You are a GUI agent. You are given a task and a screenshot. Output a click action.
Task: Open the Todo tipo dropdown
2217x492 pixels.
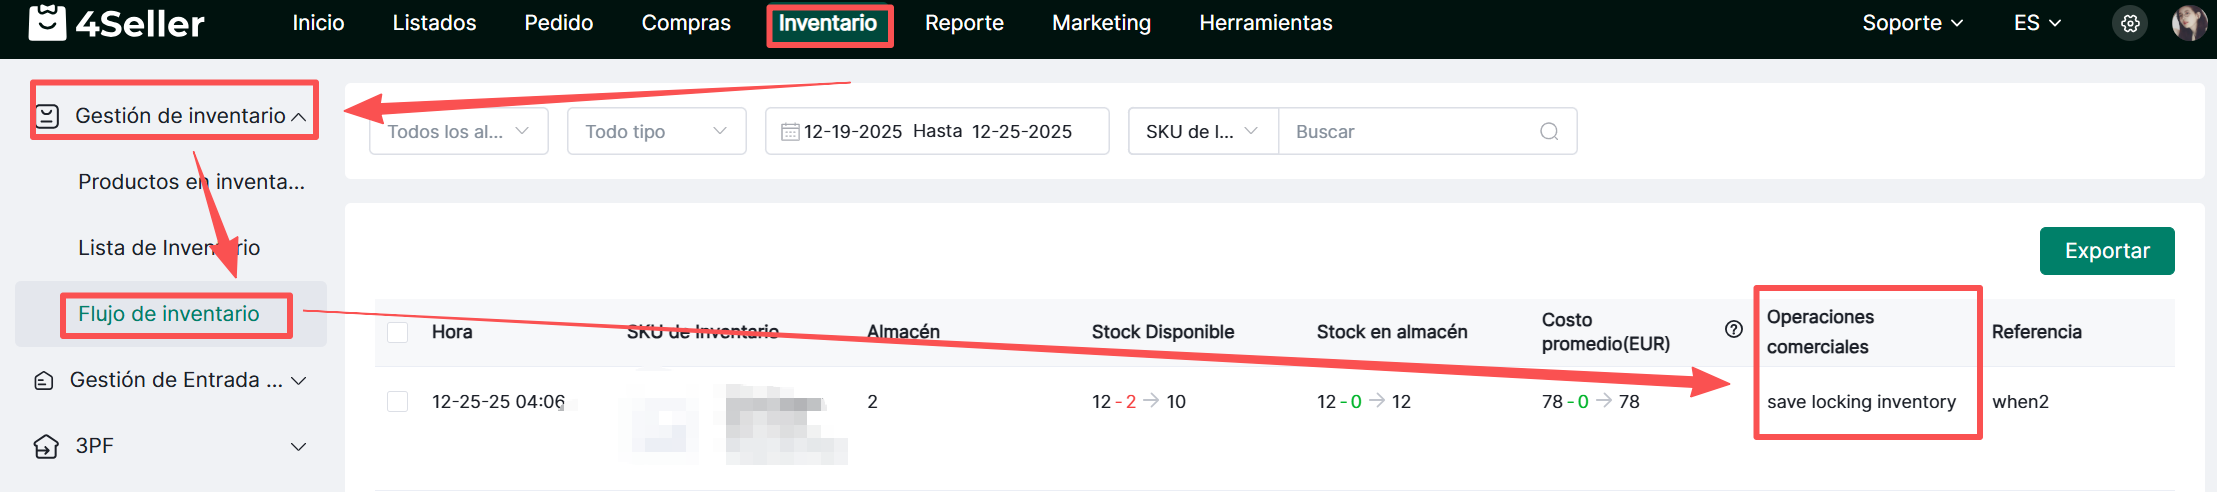[x=656, y=131]
